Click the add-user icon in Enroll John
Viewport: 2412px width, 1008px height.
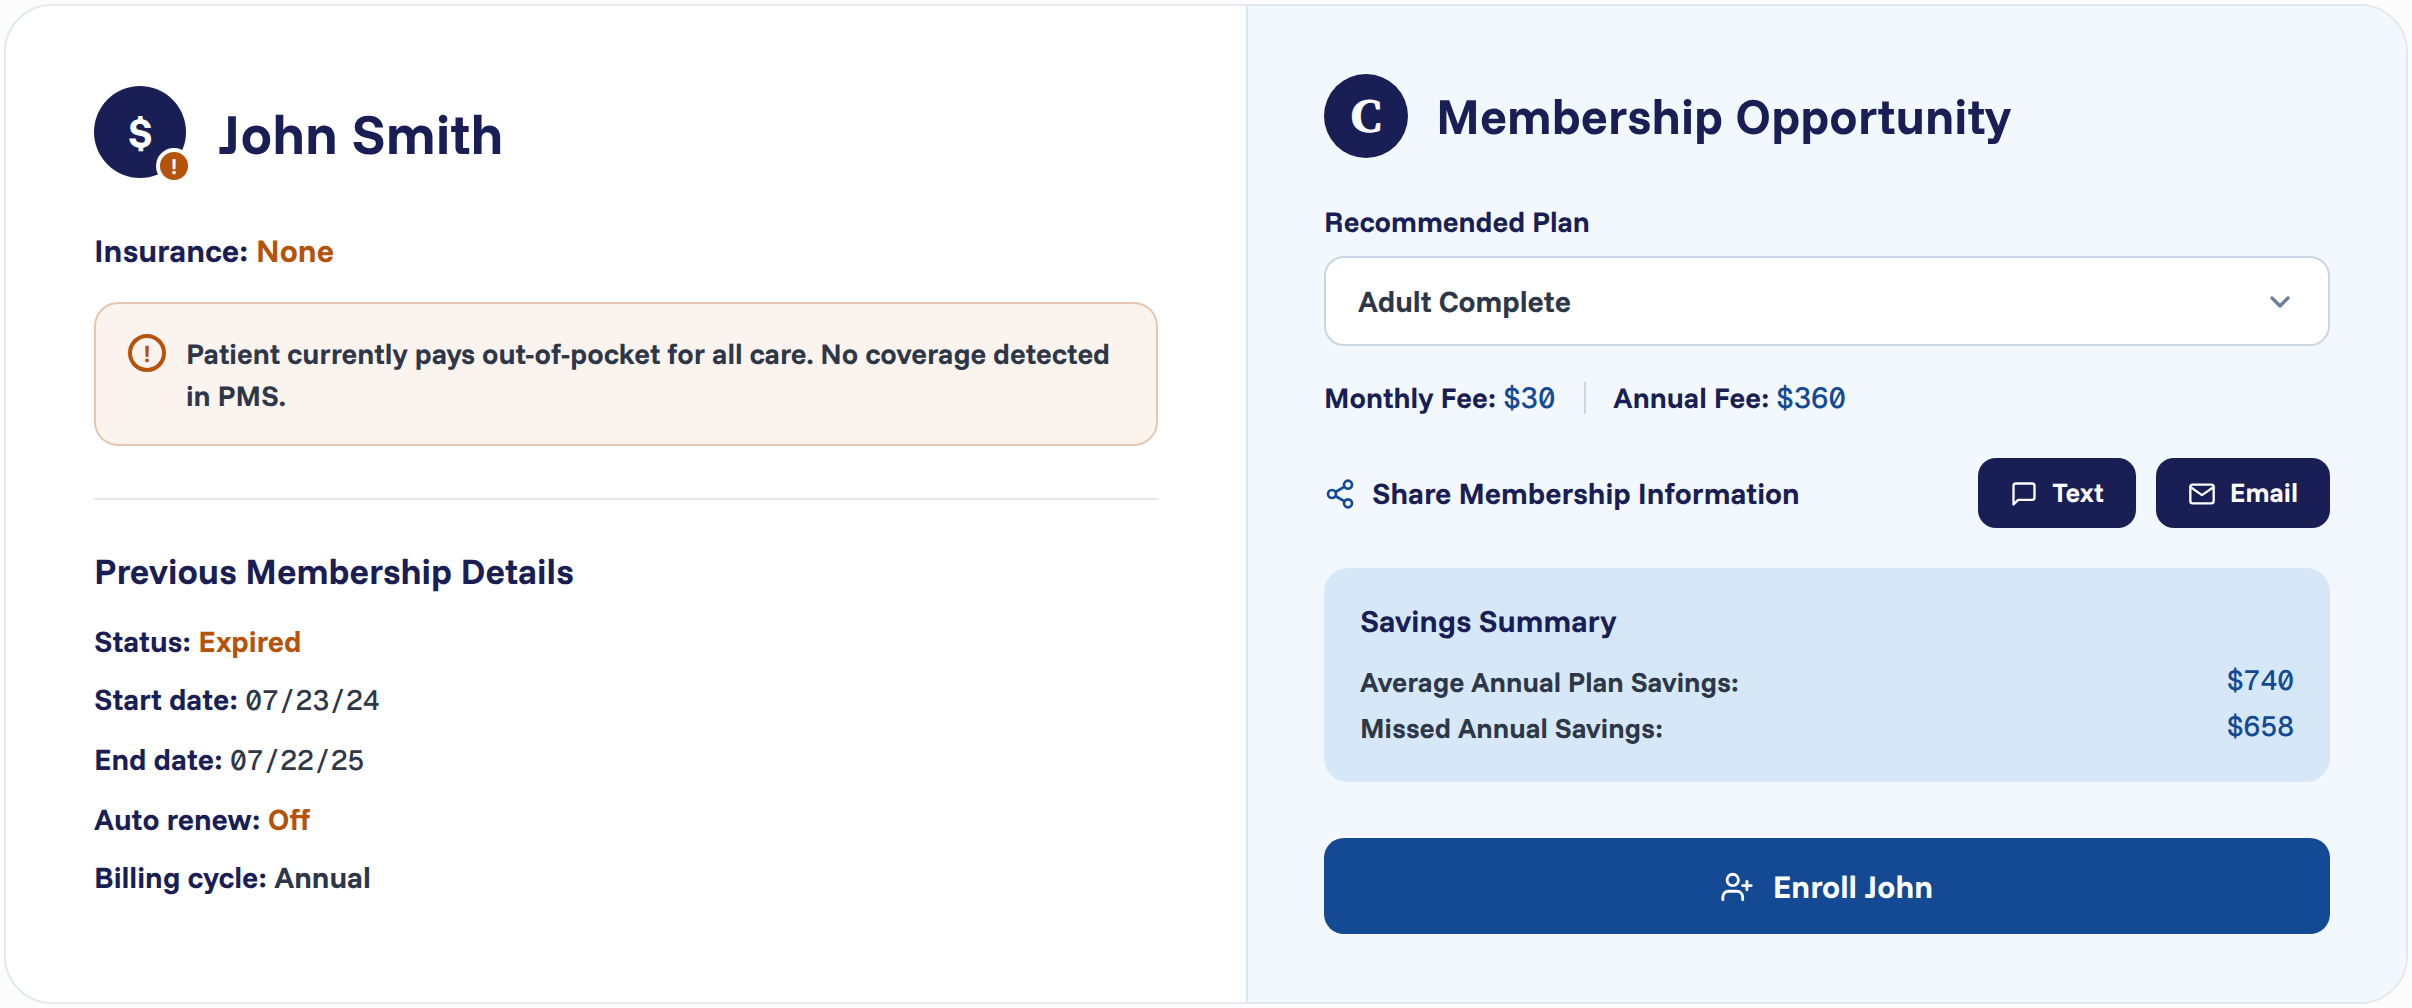[x=1737, y=887]
